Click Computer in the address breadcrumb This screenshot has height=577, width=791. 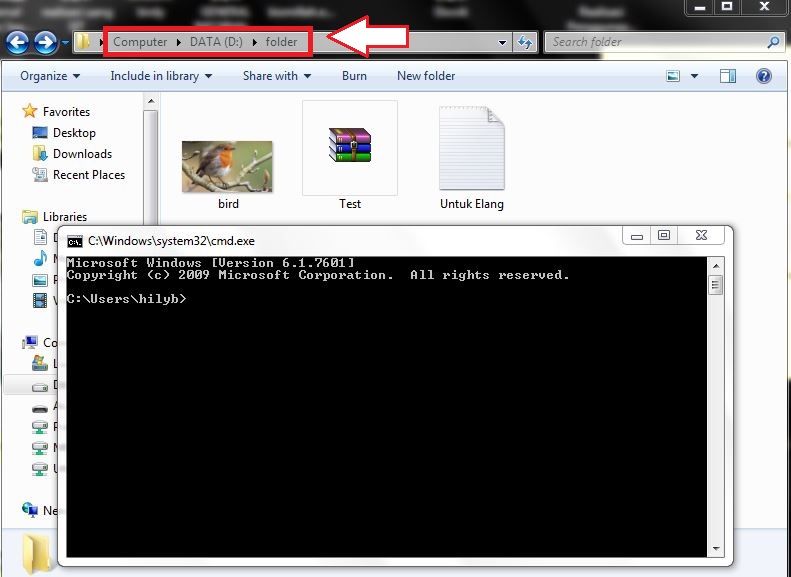[140, 42]
